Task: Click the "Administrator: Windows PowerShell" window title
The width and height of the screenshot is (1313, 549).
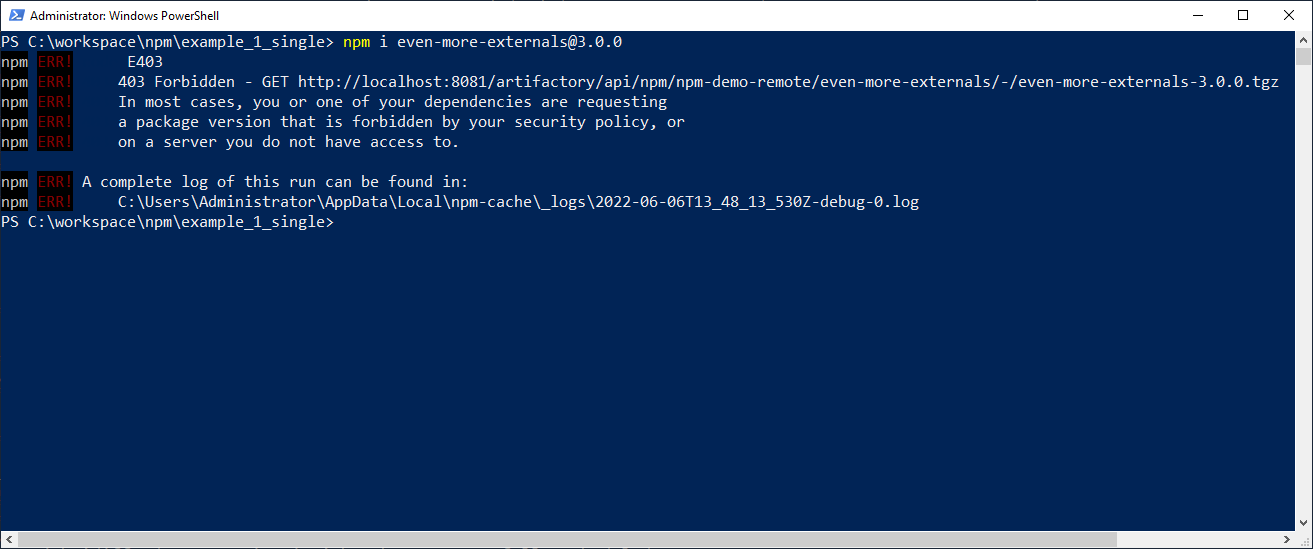Action: click(x=125, y=15)
